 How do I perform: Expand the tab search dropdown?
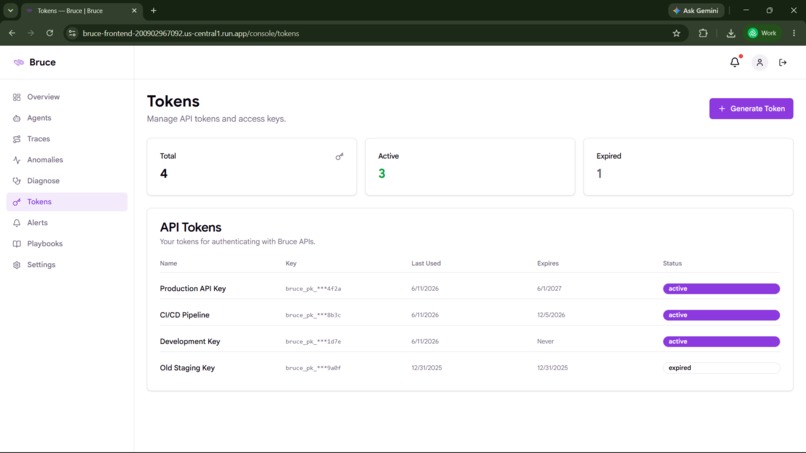pyautogui.click(x=10, y=10)
